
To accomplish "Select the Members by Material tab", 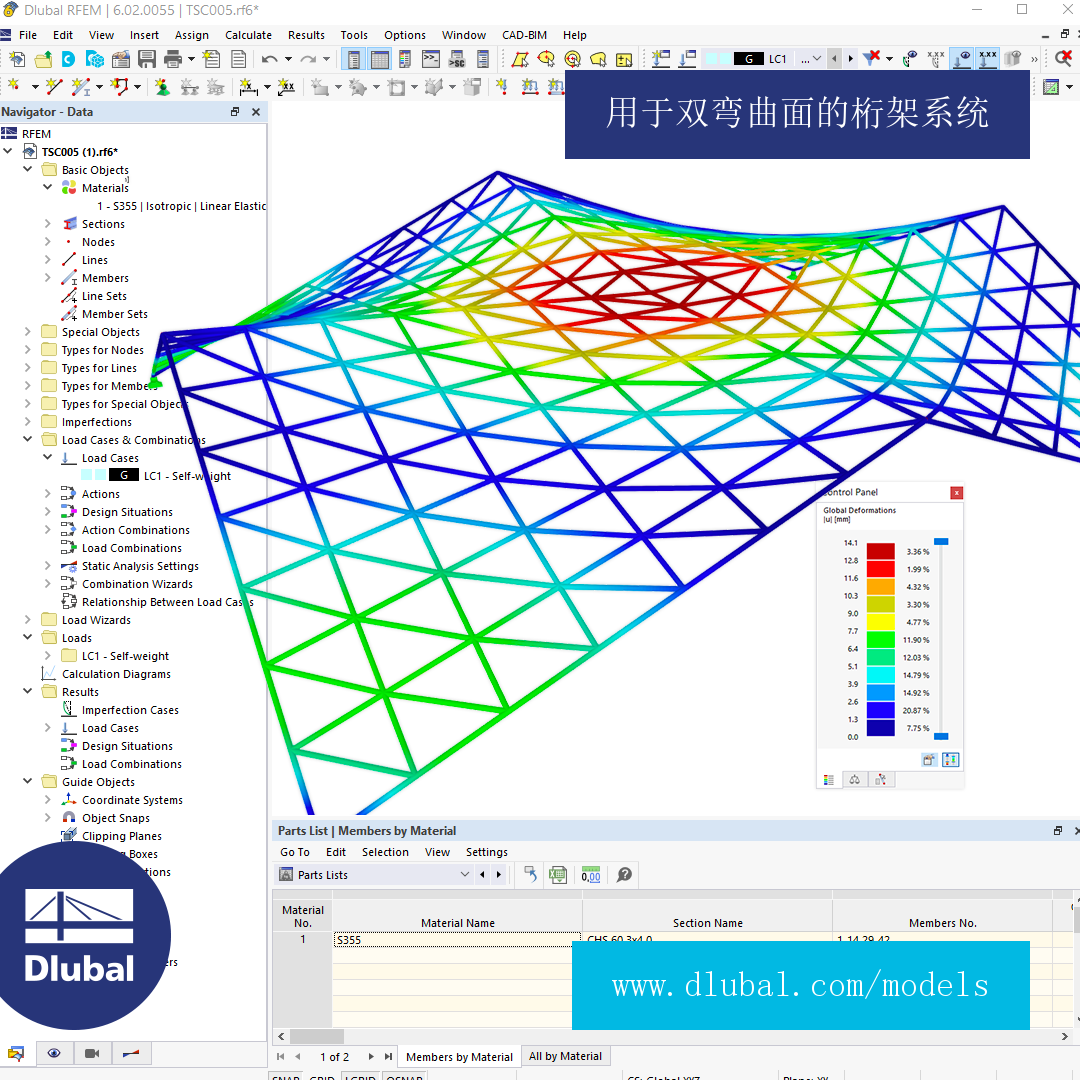I will pos(459,1057).
